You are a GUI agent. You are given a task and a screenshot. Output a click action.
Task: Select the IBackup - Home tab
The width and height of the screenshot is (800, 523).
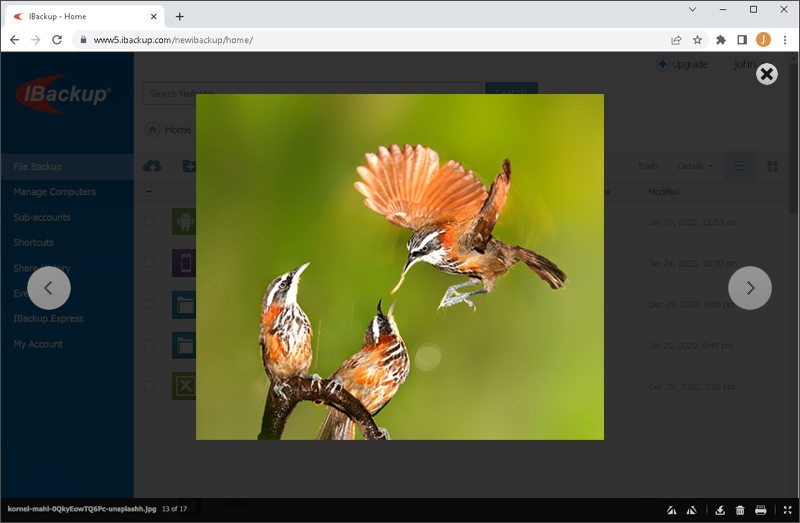click(x=85, y=16)
